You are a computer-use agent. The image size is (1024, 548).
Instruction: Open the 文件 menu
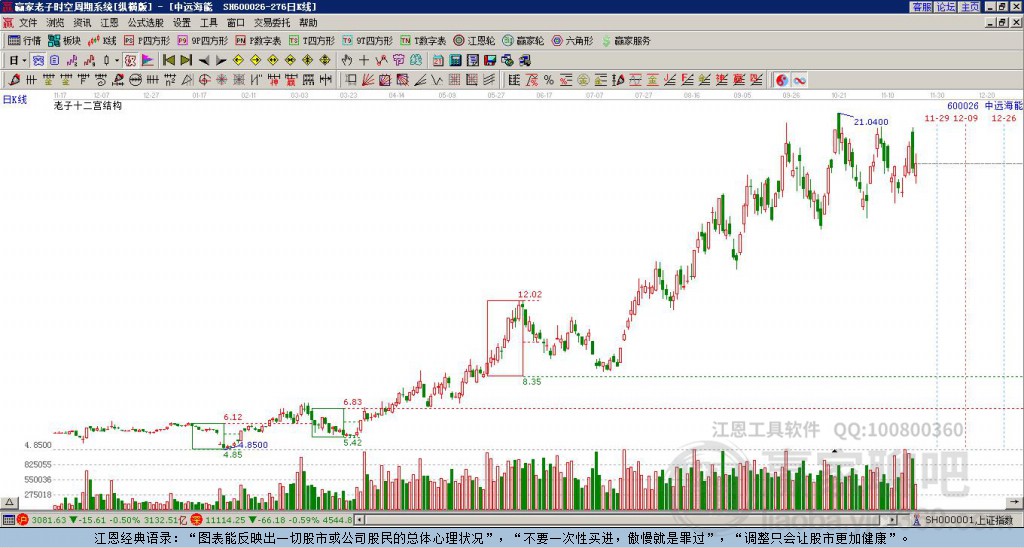click(28, 23)
